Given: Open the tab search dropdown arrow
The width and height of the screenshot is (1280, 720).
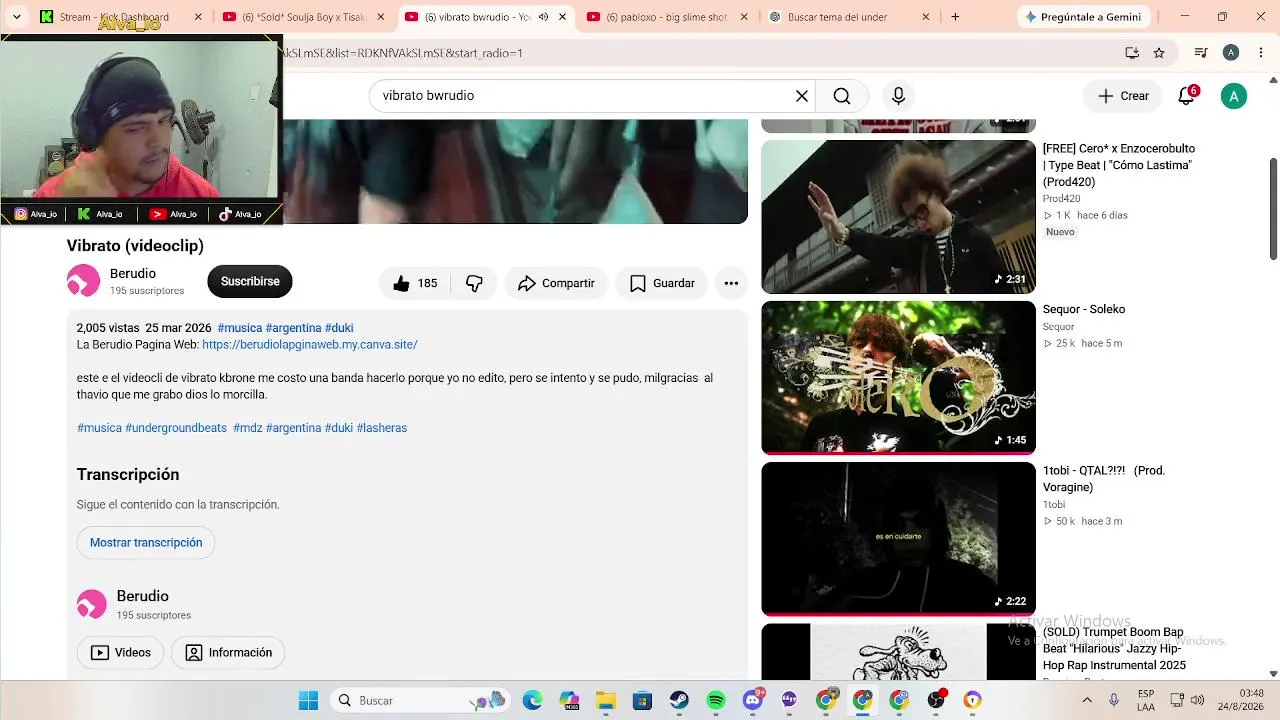Looking at the screenshot, I should pos(16,17).
